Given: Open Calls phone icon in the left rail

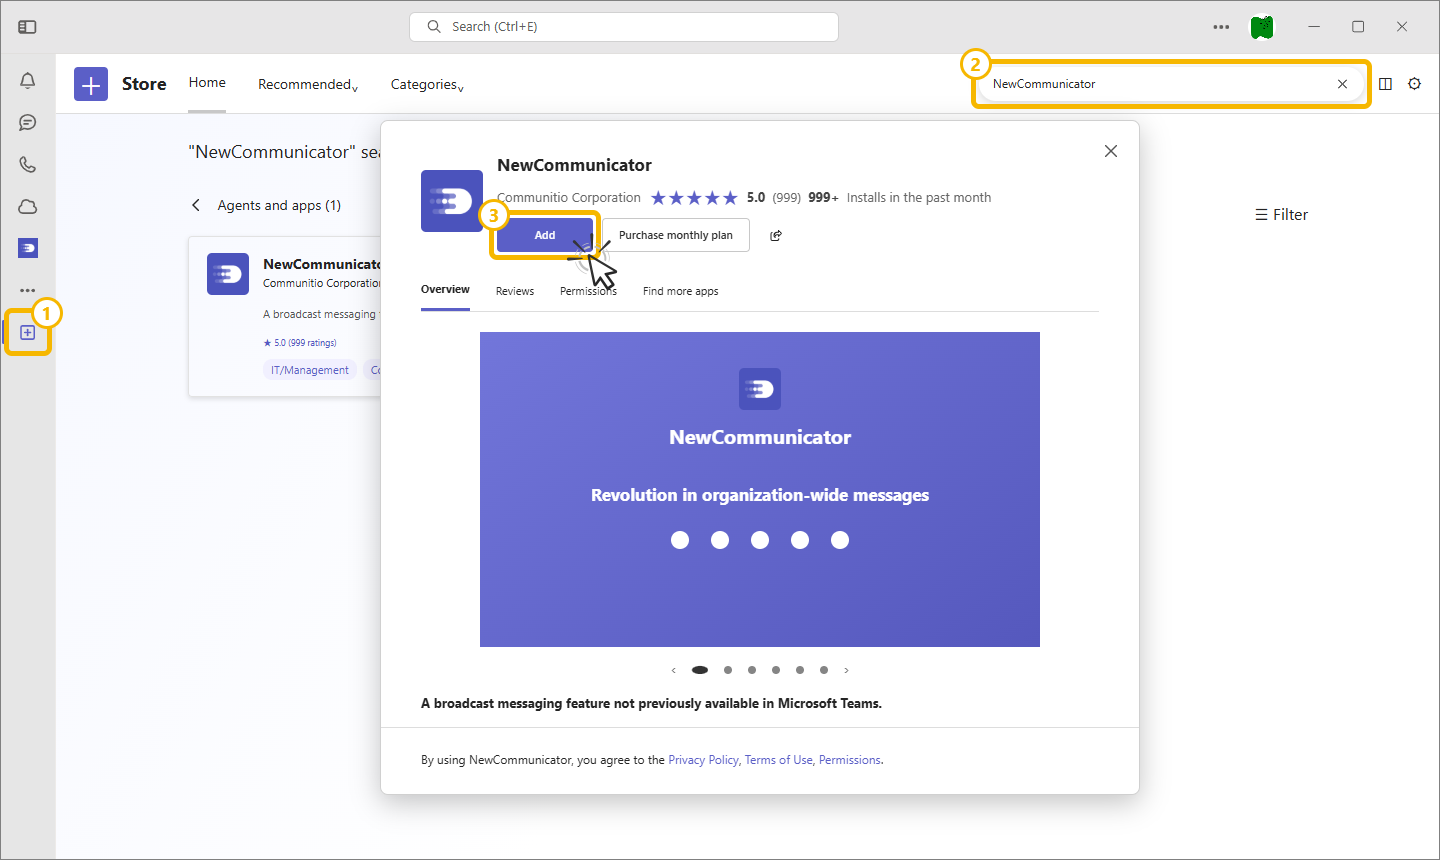Looking at the screenshot, I should tap(28, 164).
